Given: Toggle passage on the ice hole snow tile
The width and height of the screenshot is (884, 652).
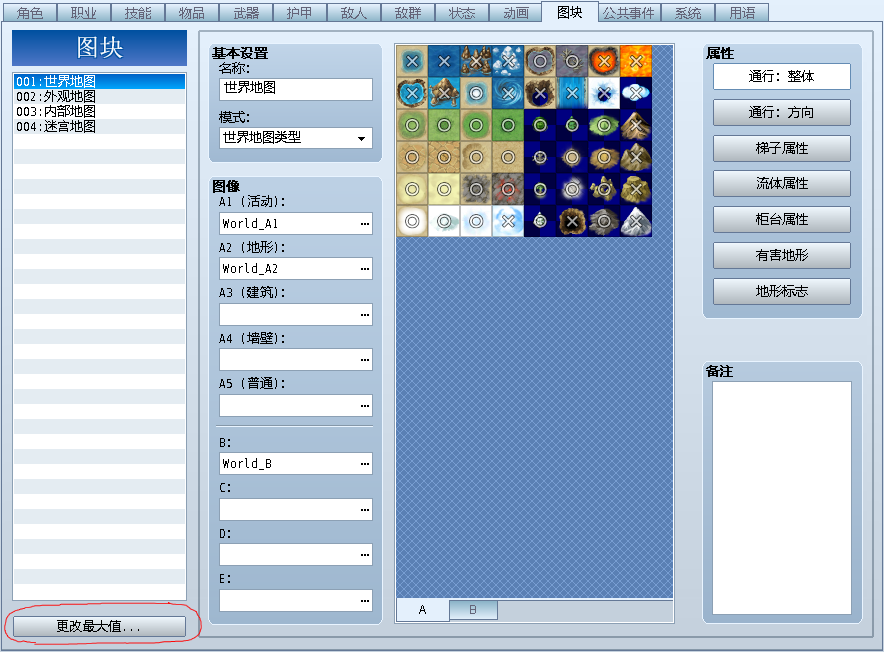Looking at the screenshot, I should (x=604, y=93).
